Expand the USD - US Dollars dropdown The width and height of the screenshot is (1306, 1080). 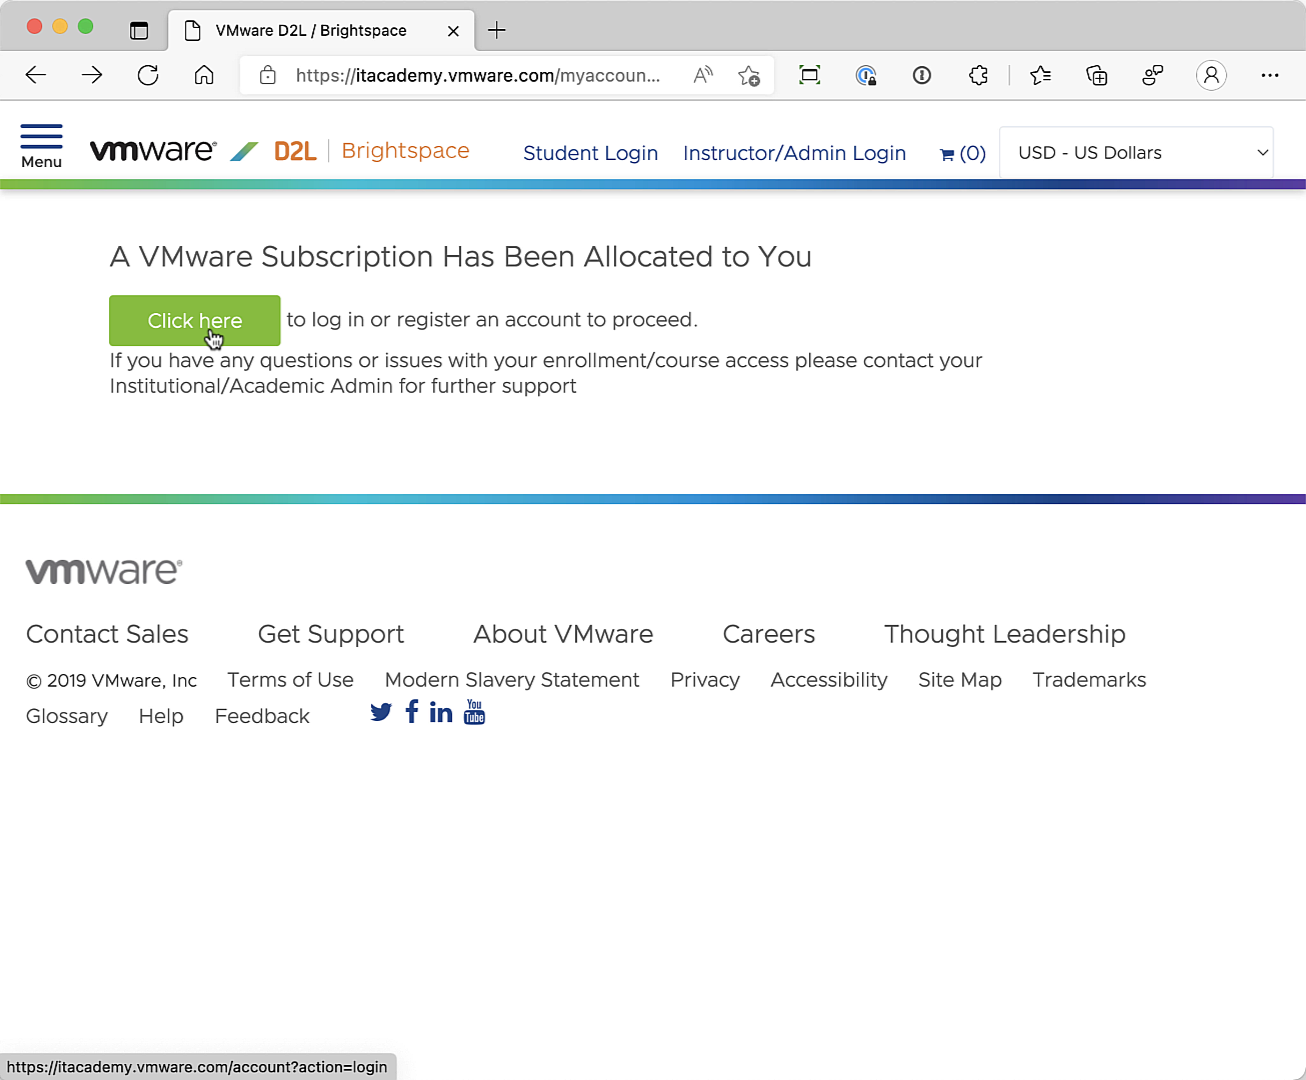[x=1136, y=153]
